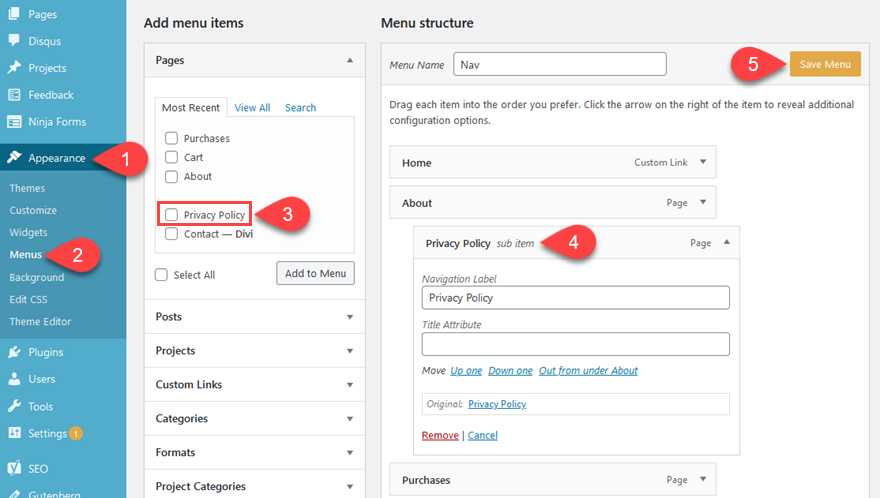Image resolution: width=880 pixels, height=498 pixels.
Task: Click the Add to Menu button
Action: click(315, 274)
